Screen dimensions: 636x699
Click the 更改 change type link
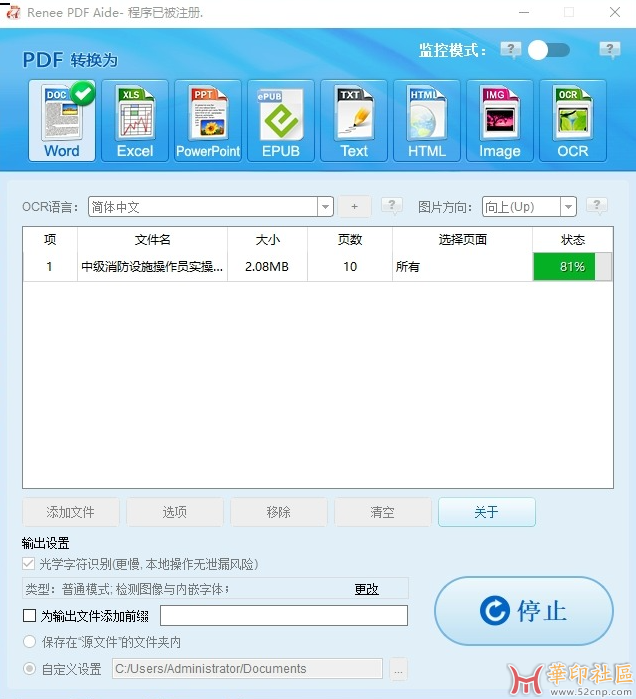(x=366, y=589)
